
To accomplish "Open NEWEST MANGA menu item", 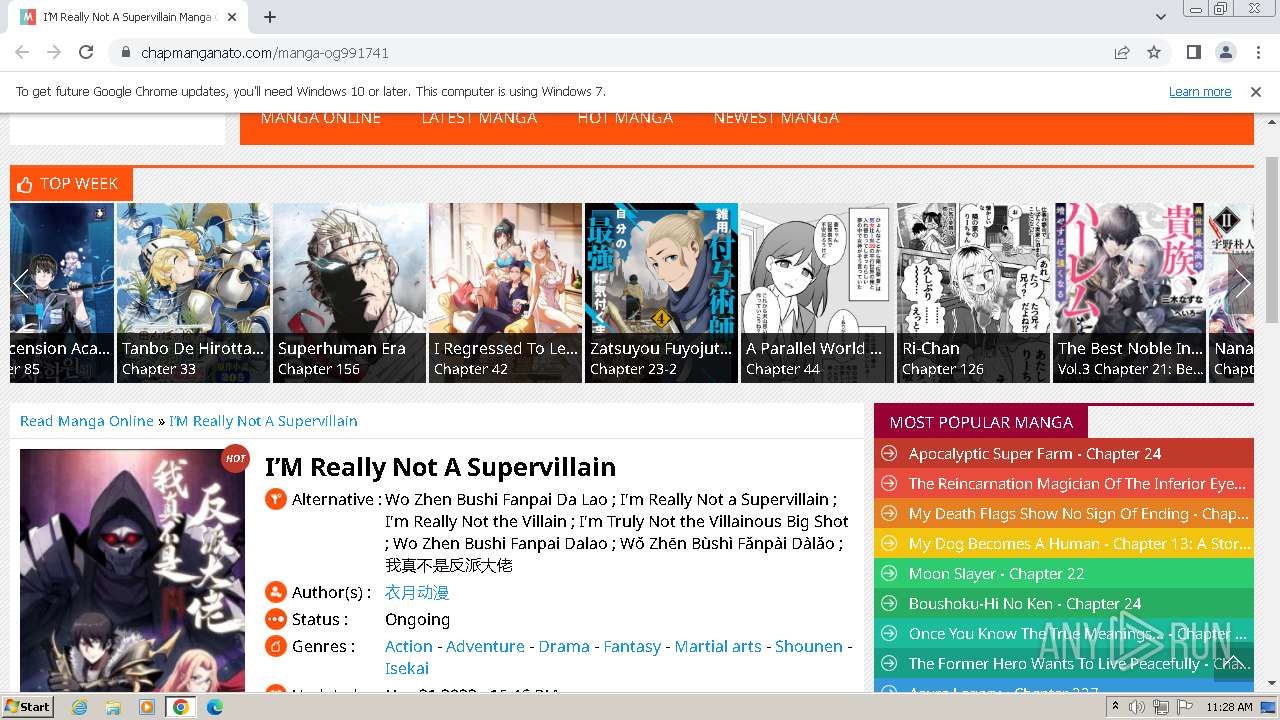I will pyautogui.click(x=776, y=118).
